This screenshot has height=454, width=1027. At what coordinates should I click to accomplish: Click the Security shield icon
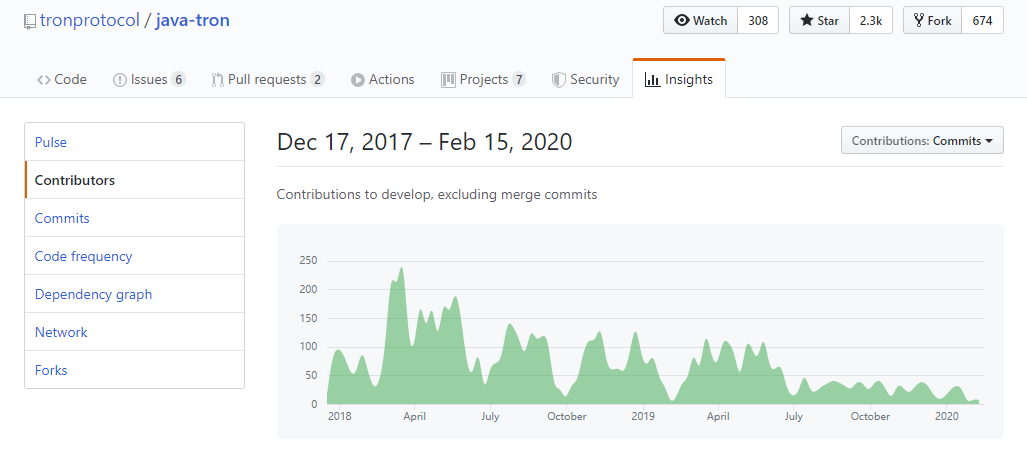point(559,80)
